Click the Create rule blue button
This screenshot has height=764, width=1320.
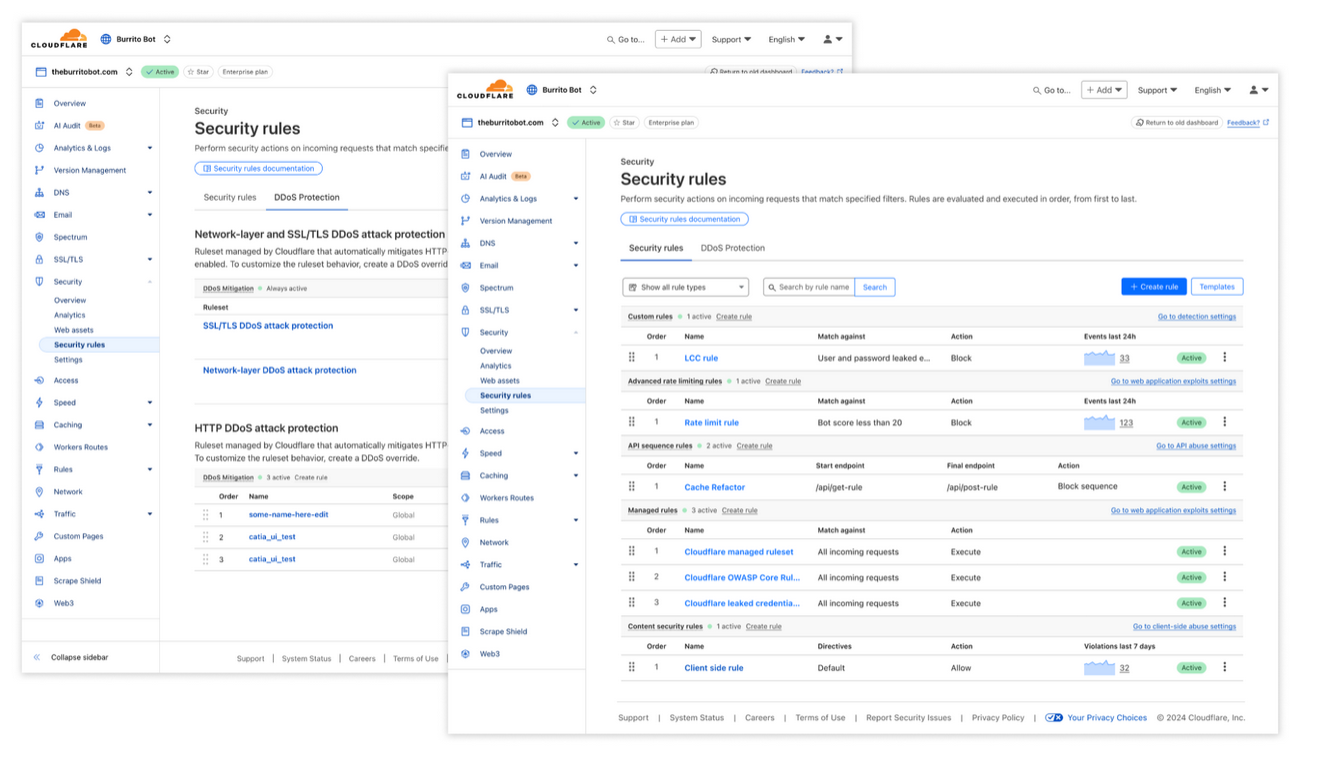pyautogui.click(x=1154, y=287)
